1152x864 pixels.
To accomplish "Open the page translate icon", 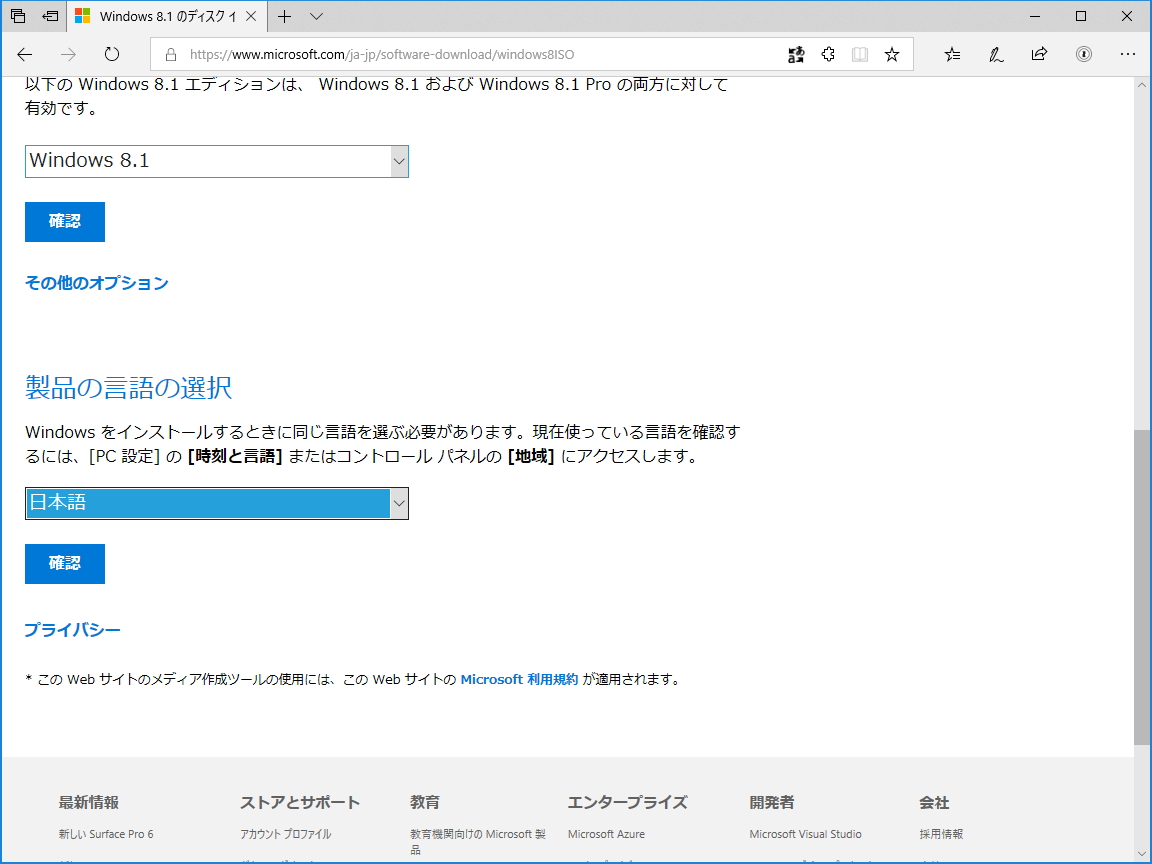I will pos(797,54).
